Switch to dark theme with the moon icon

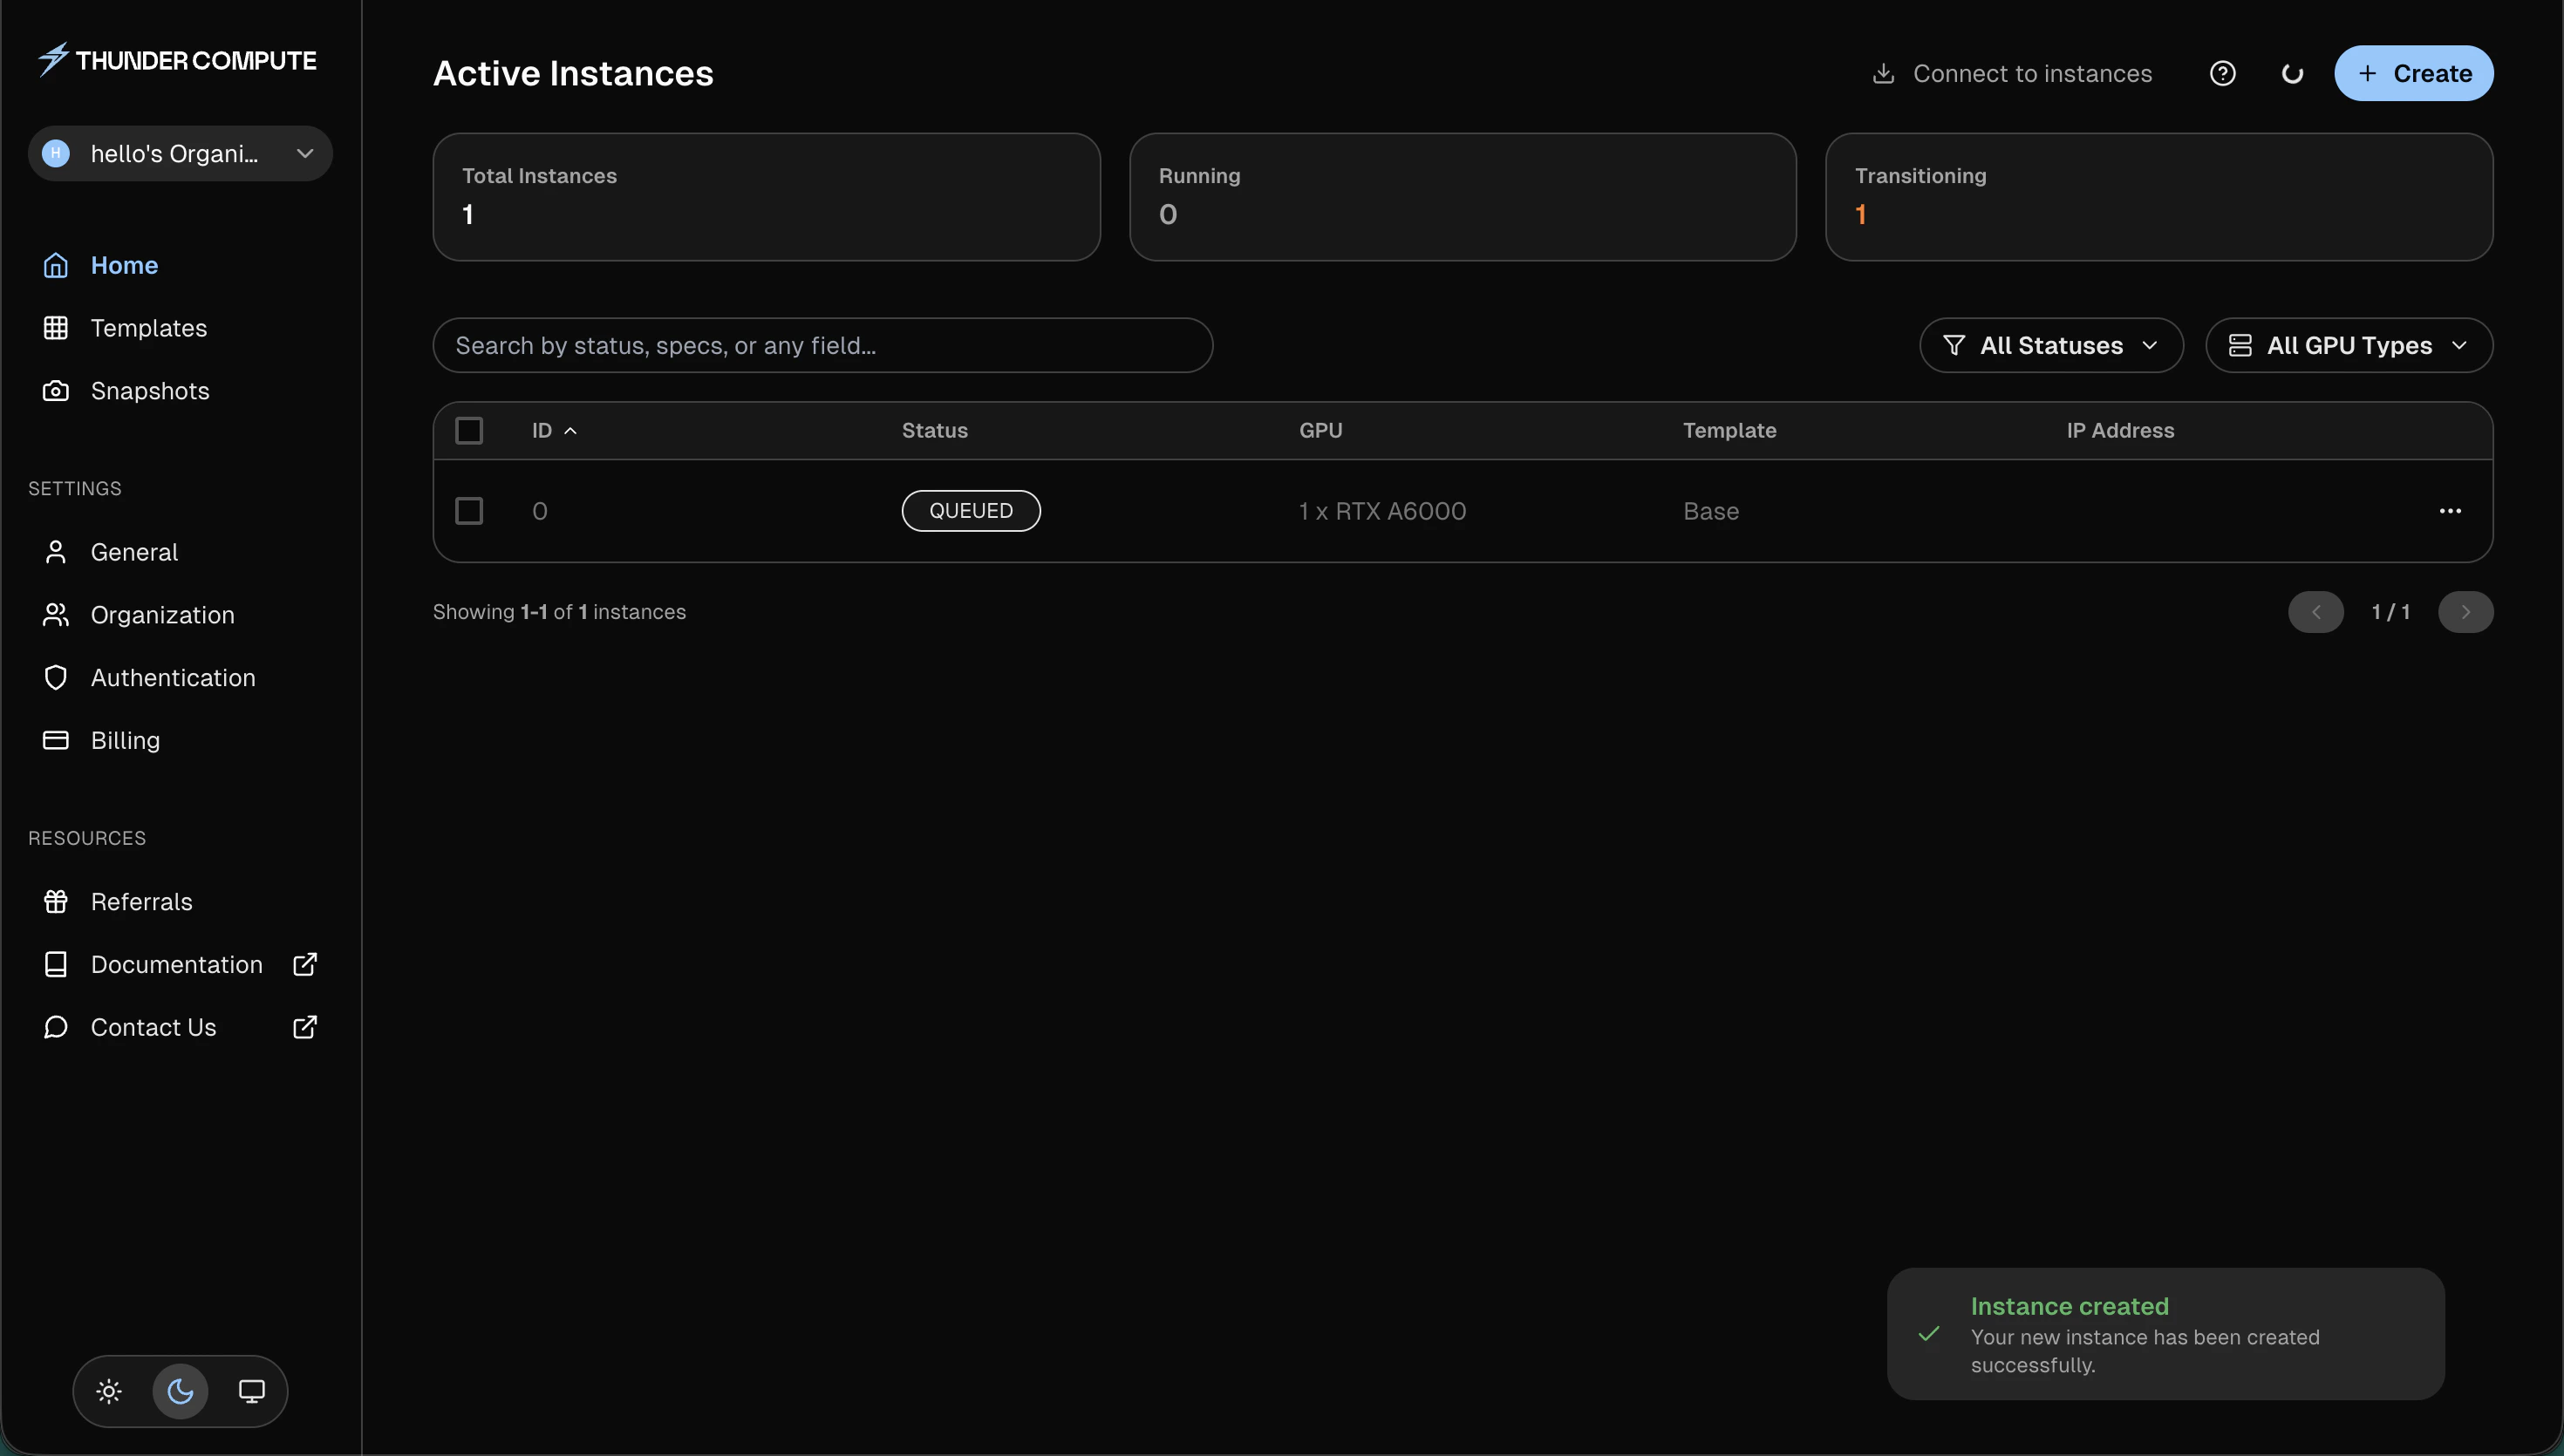click(x=180, y=1391)
